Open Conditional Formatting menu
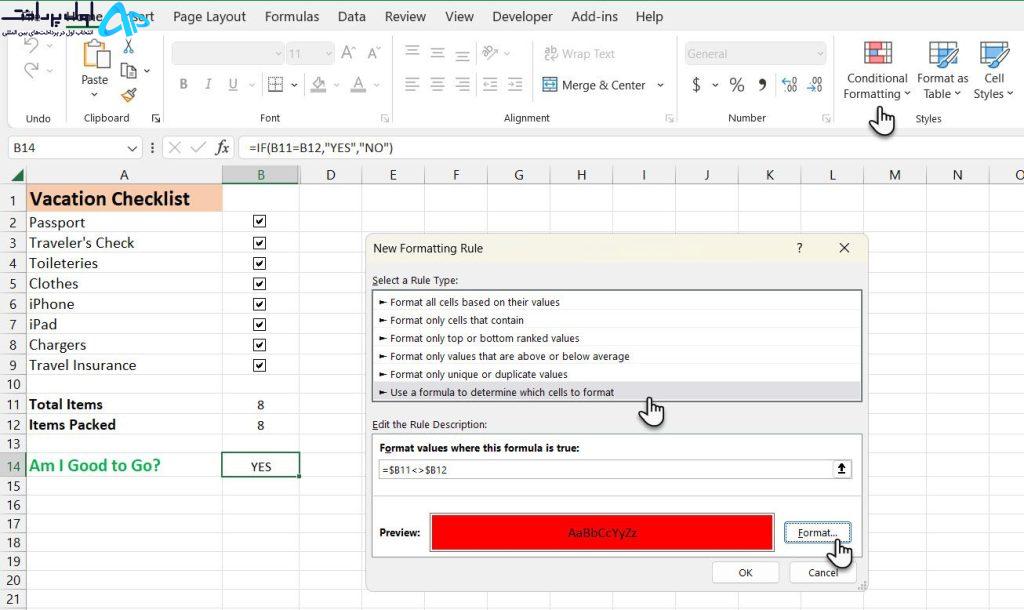Image resolution: width=1024 pixels, height=610 pixels. click(877, 71)
